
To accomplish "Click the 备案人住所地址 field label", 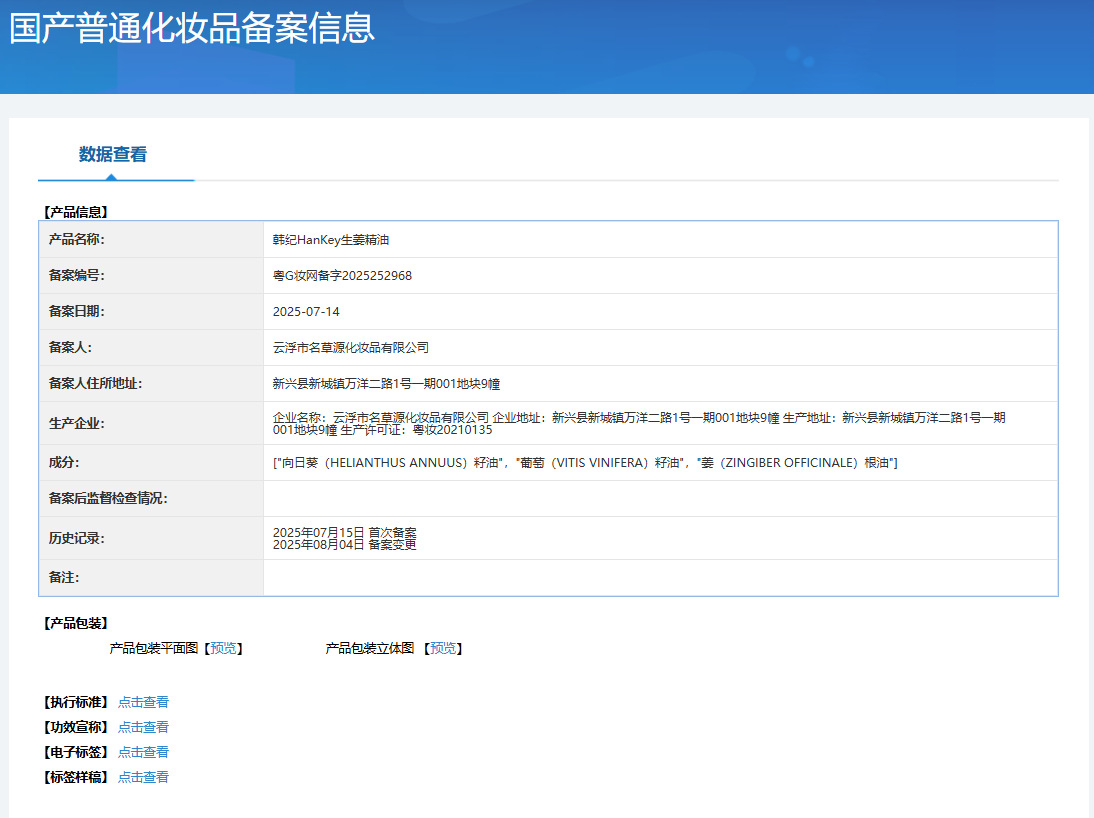I will tap(95, 383).
